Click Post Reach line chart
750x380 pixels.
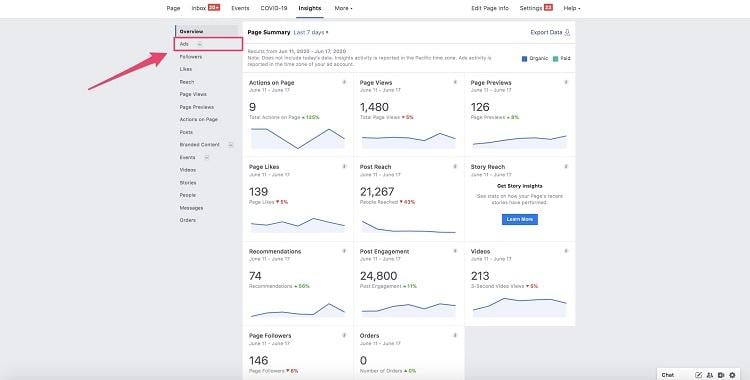tap(408, 226)
